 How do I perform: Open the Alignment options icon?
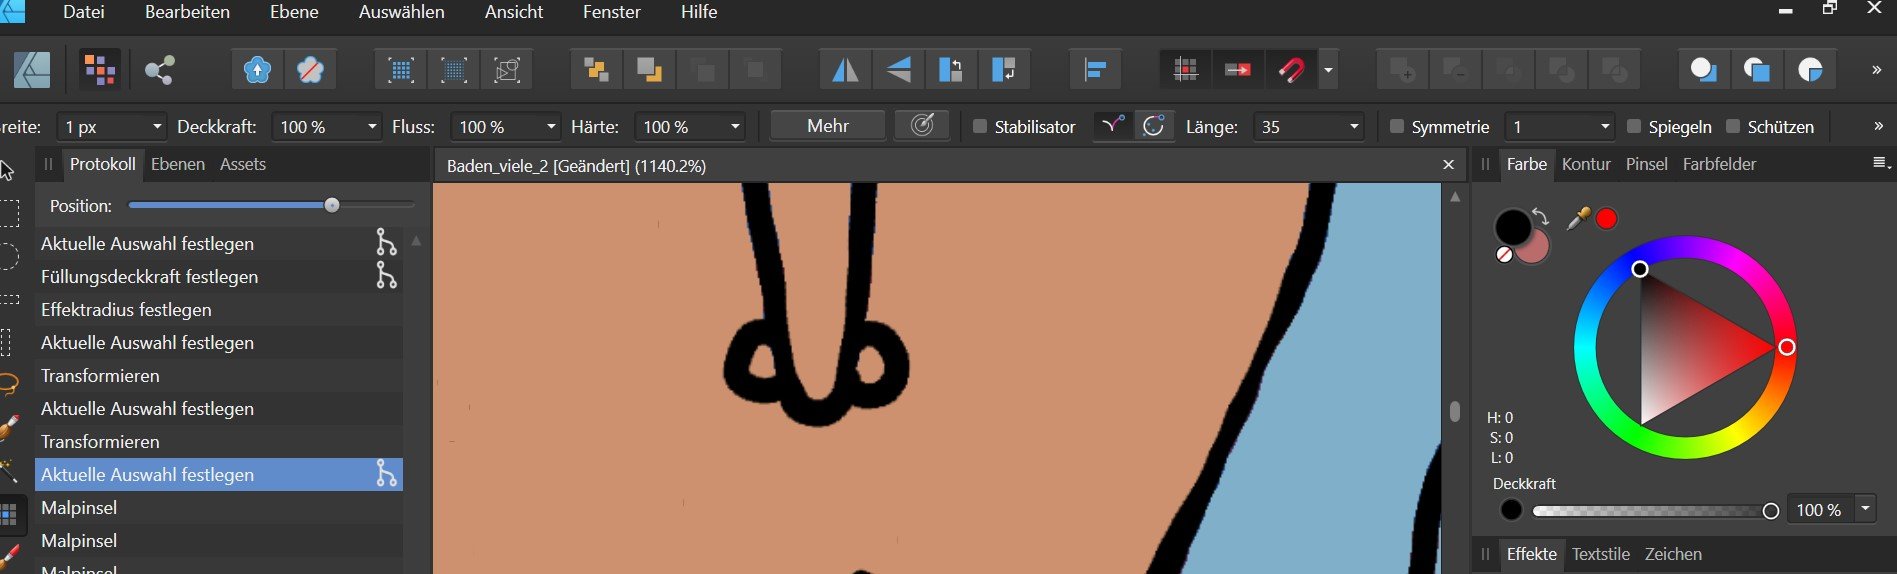(x=1095, y=70)
